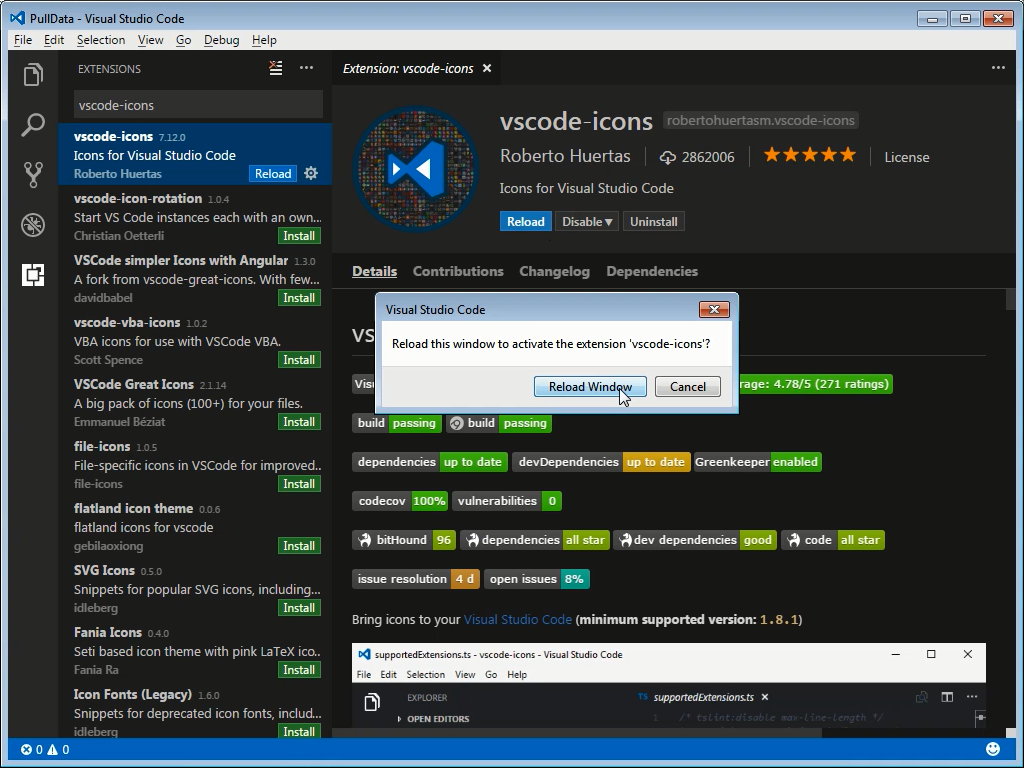Click the extensions search input field
This screenshot has width=1024, height=768.
tap(198, 104)
